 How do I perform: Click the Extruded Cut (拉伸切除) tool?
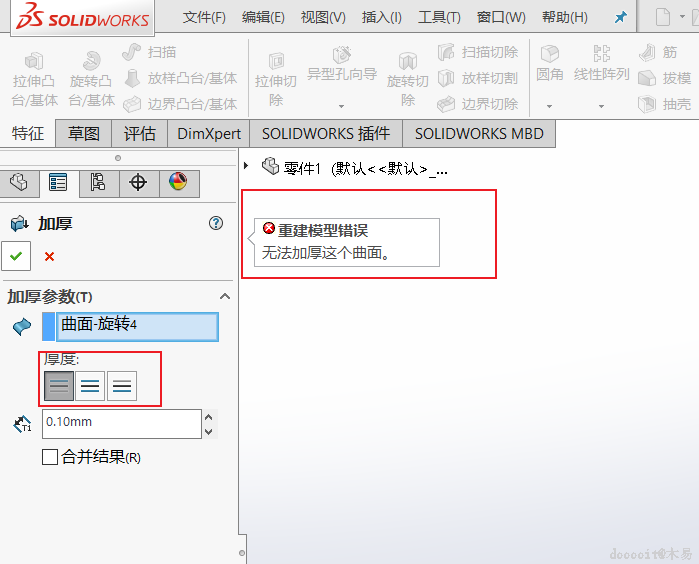click(276, 79)
